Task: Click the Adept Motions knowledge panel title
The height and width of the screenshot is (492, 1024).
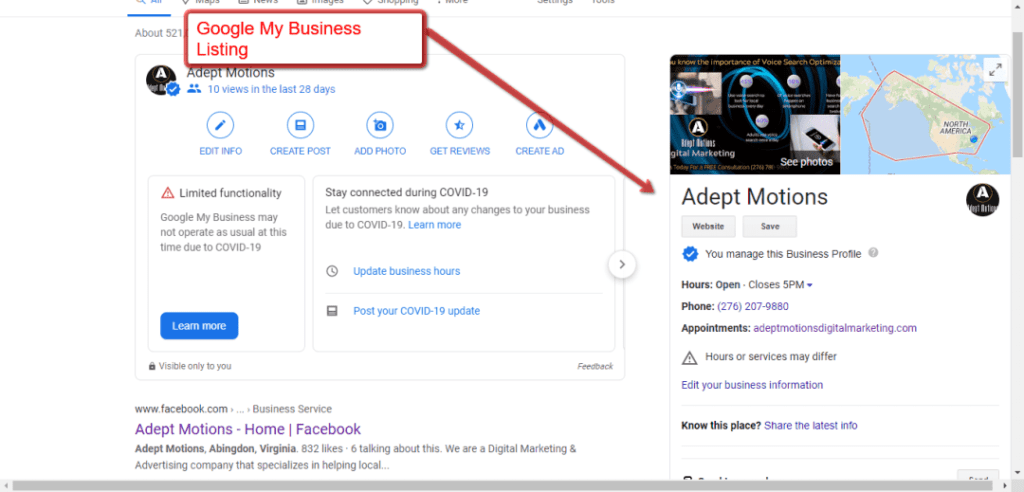Action: click(754, 197)
